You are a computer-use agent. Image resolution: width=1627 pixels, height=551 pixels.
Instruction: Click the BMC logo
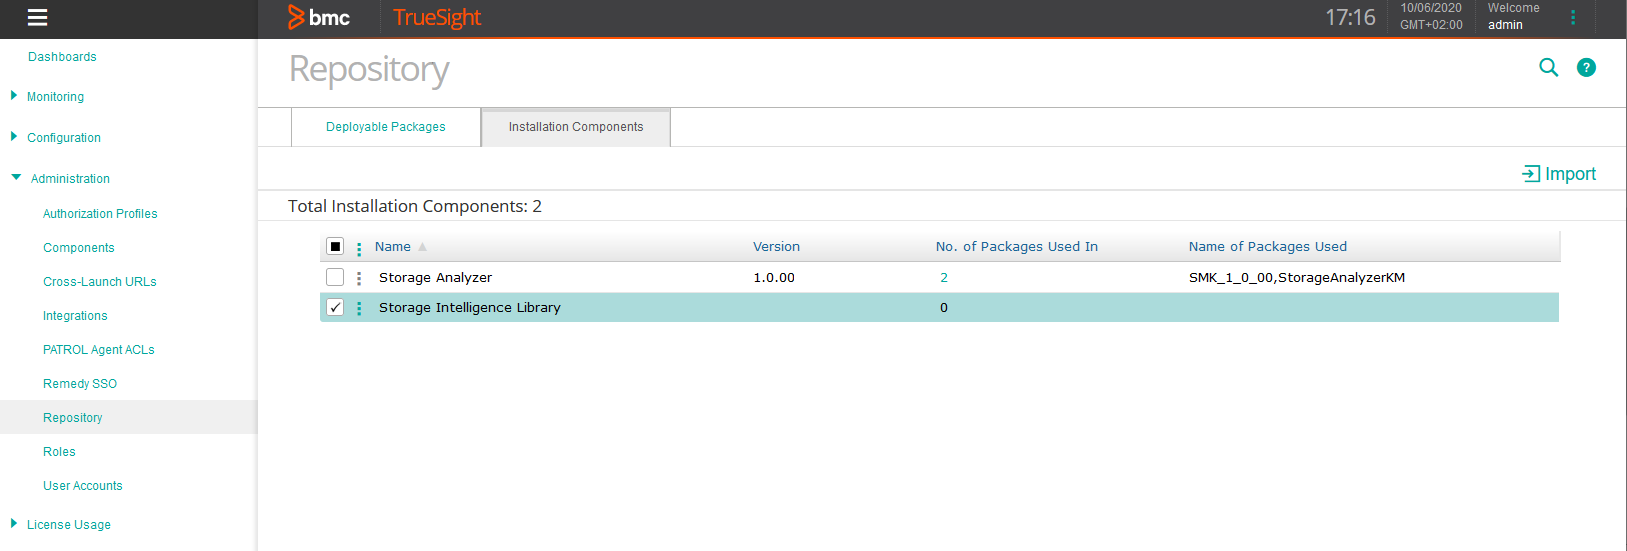pos(319,18)
